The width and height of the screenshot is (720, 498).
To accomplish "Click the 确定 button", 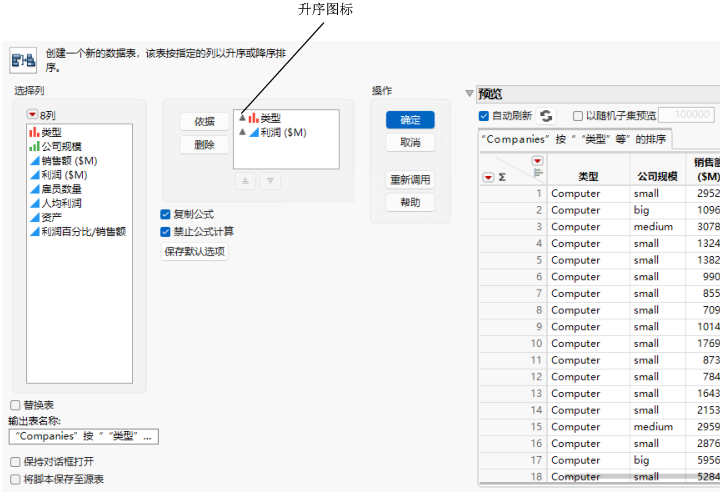I will click(x=410, y=120).
